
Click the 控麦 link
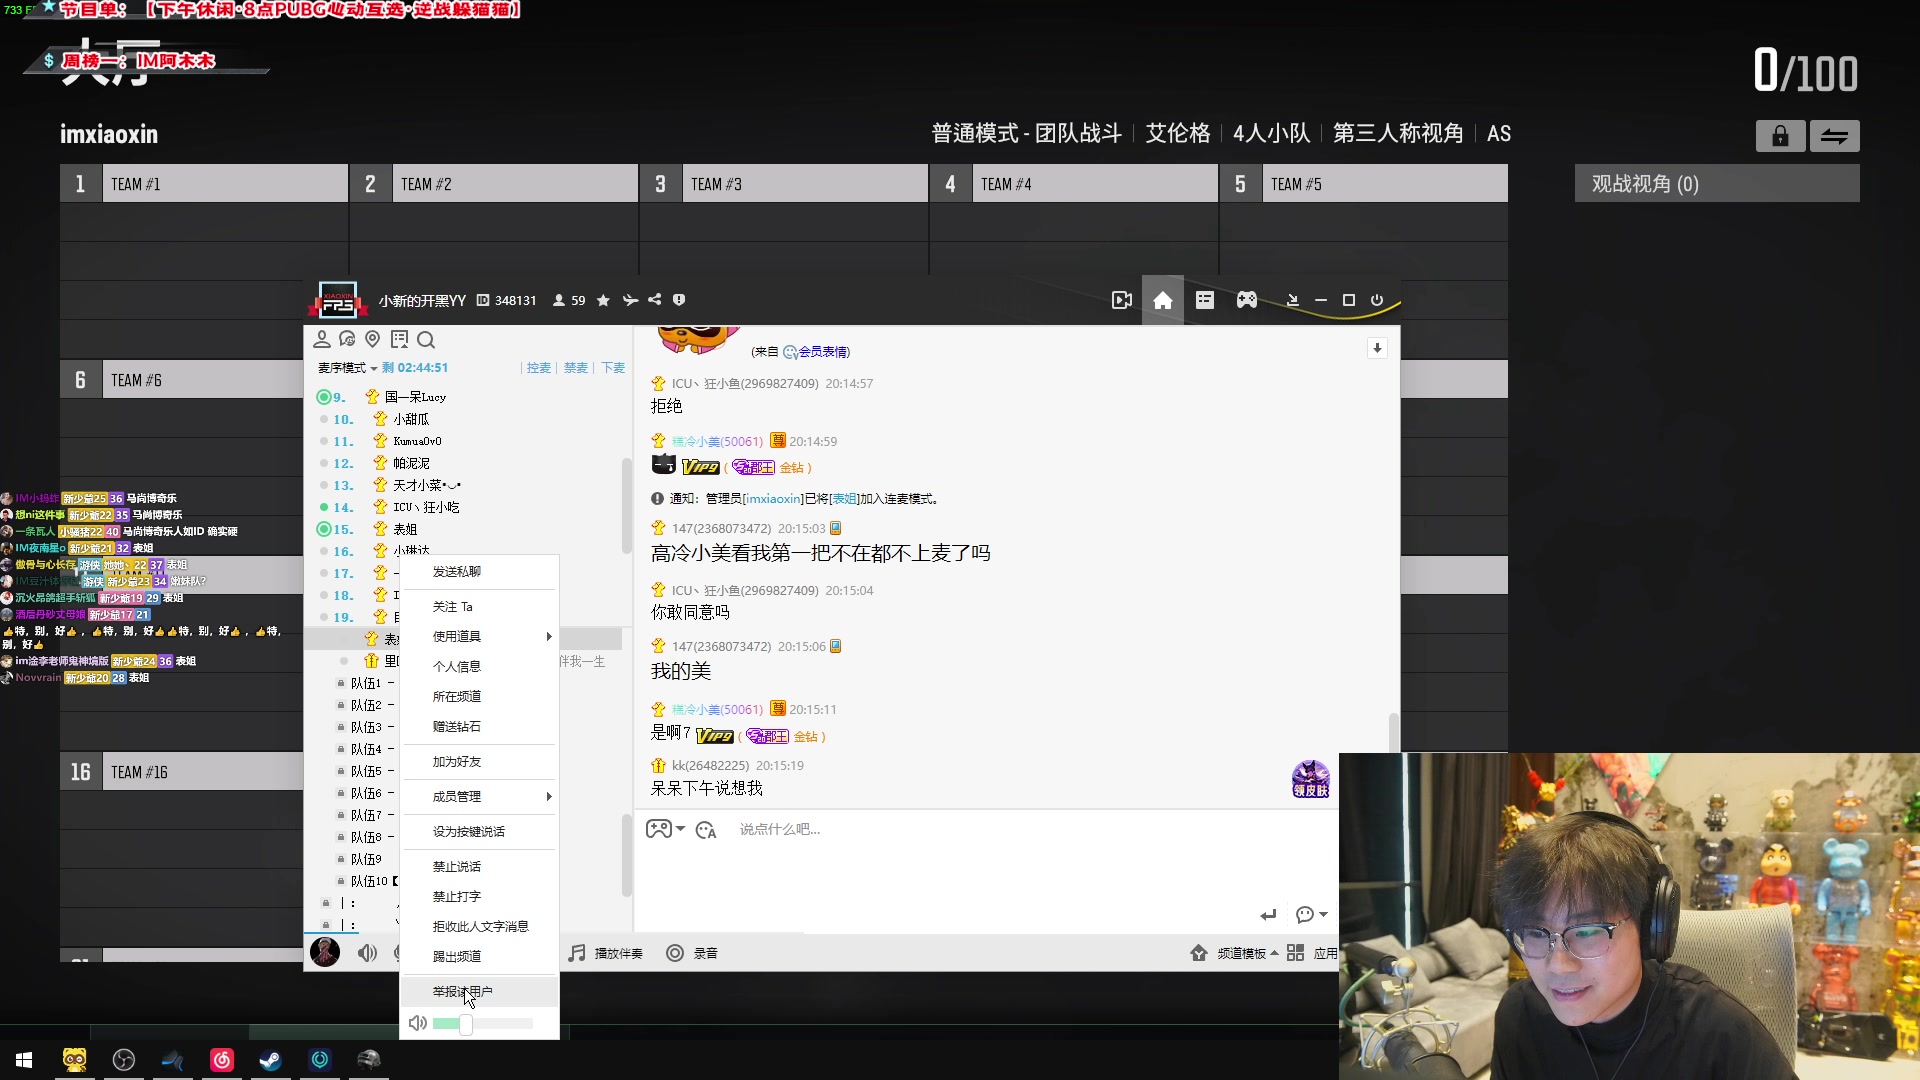[x=539, y=368]
